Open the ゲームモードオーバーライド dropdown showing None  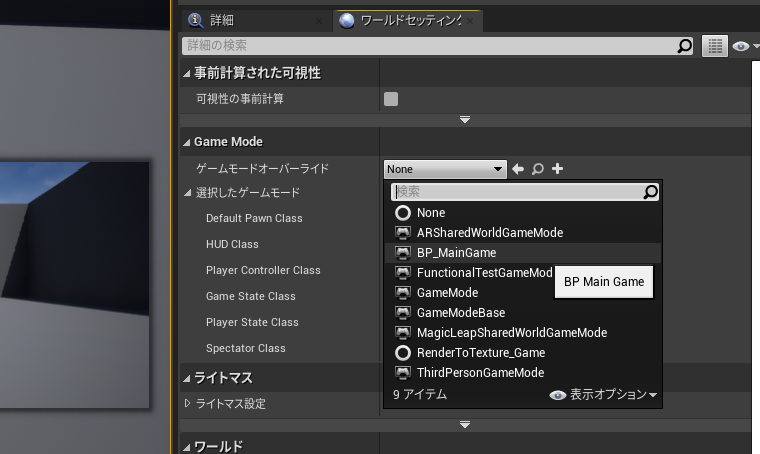[x=445, y=169]
